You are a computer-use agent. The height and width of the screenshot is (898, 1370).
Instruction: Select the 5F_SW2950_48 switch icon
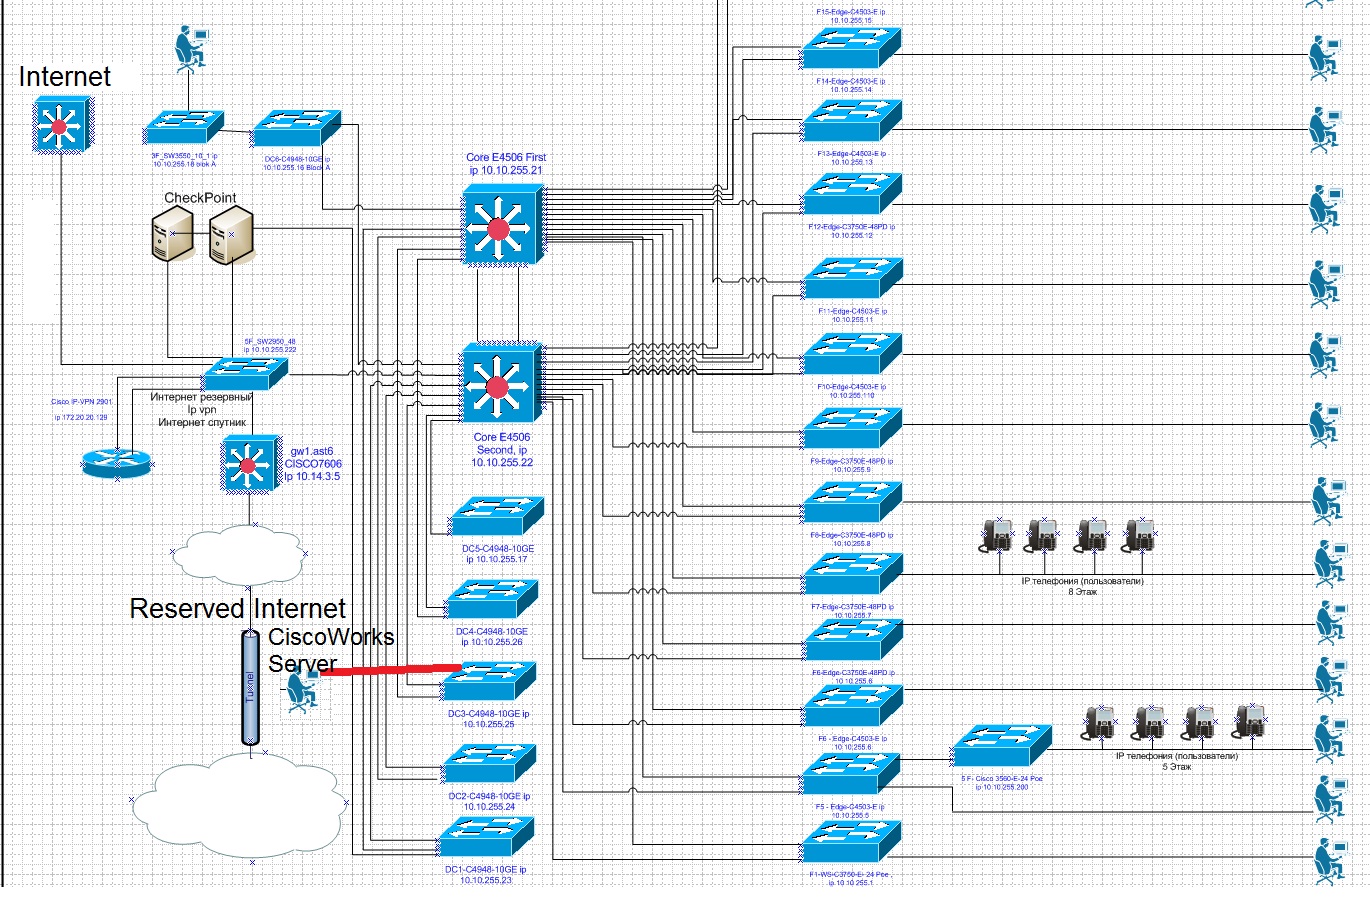[245, 373]
